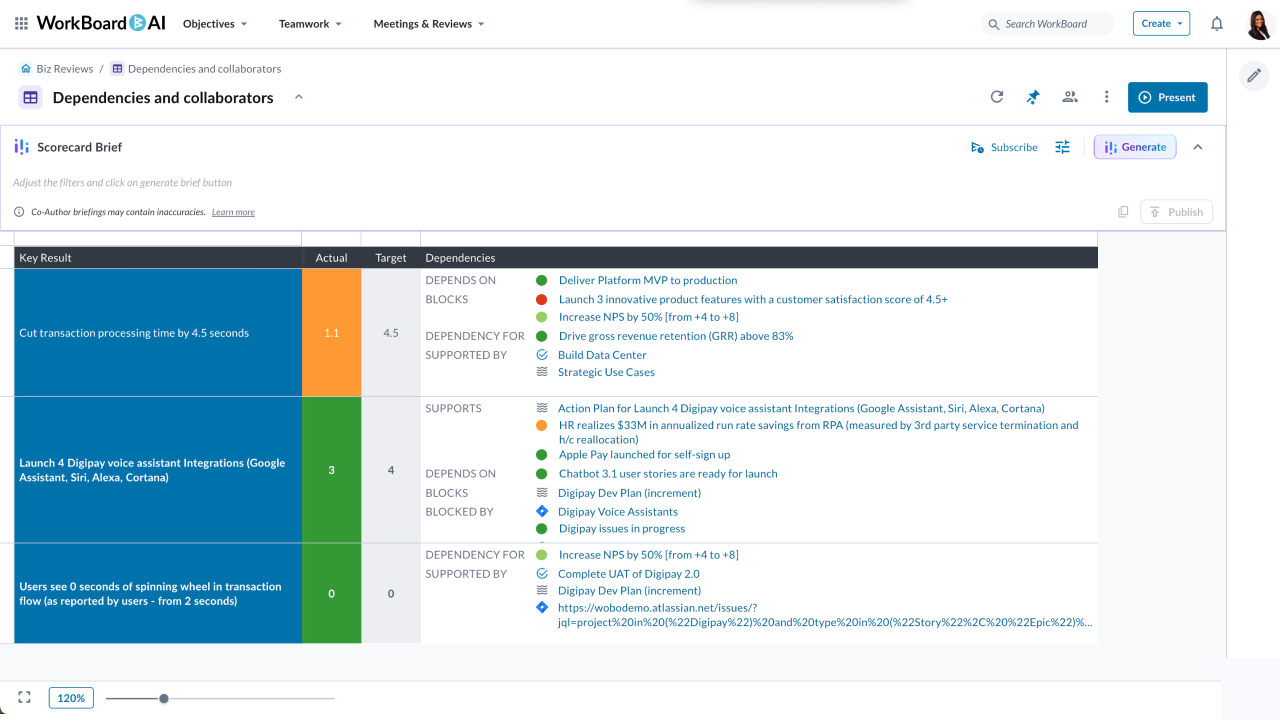1280x720 pixels.
Task: Click the Present button
Action: [x=1167, y=97]
